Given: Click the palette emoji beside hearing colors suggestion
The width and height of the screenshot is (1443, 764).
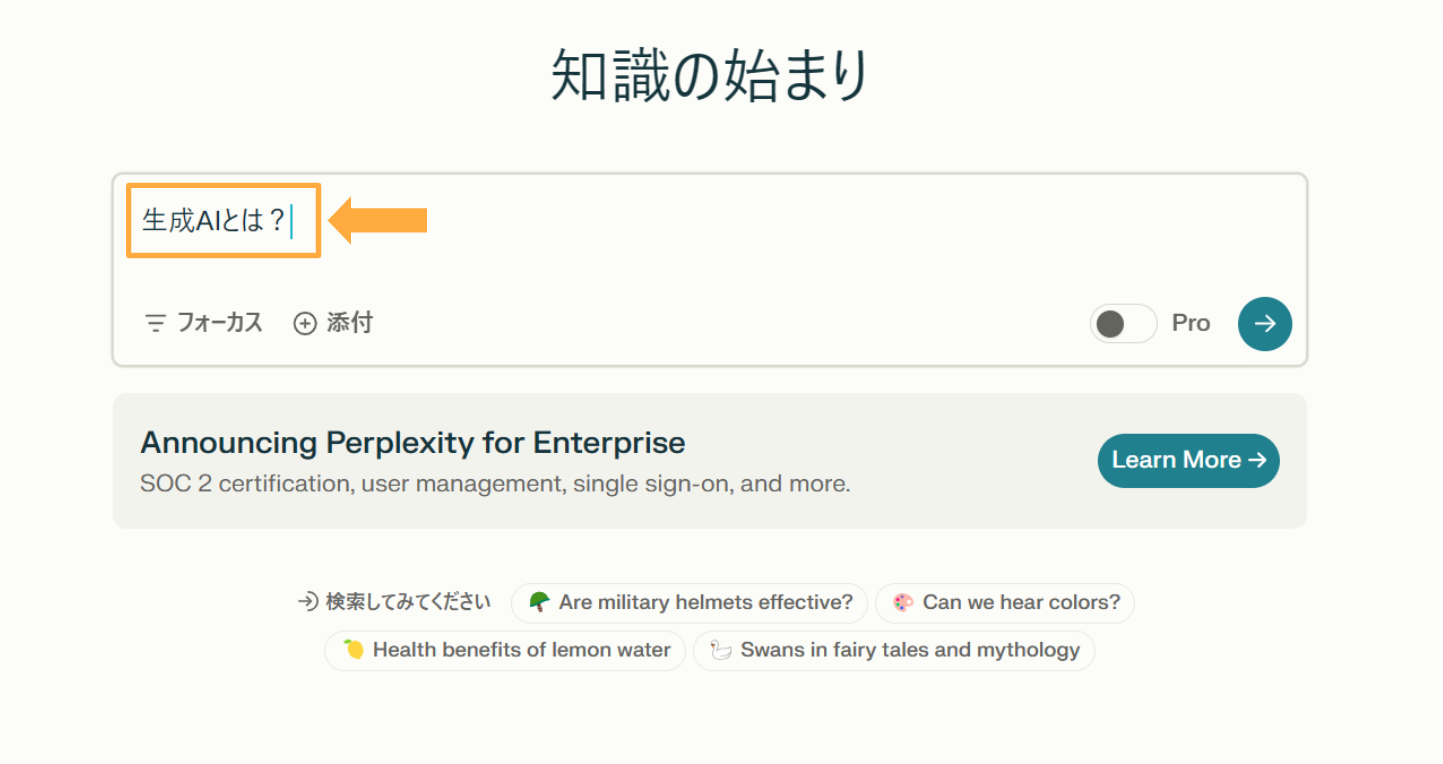Looking at the screenshot, I should [x=904, y=602].
